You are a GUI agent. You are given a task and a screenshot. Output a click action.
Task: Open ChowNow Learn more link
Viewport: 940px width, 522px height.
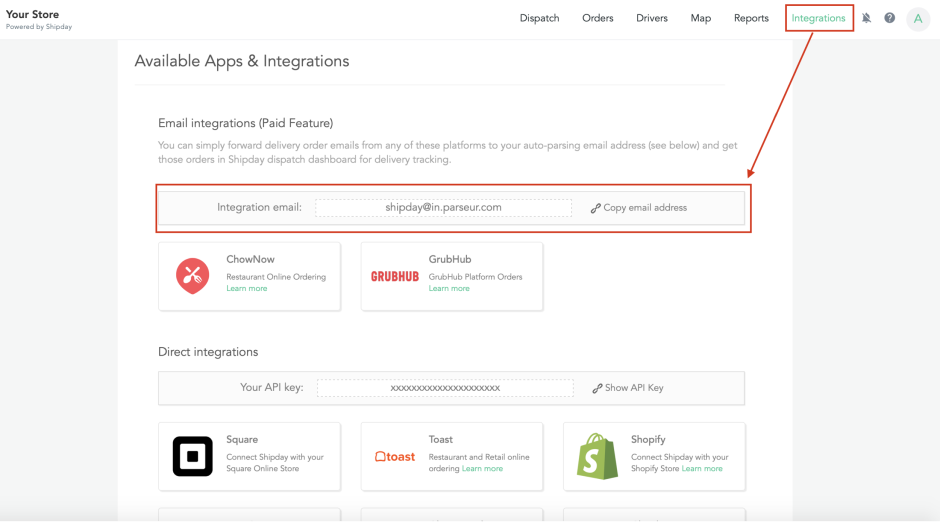tap(246, 288)
